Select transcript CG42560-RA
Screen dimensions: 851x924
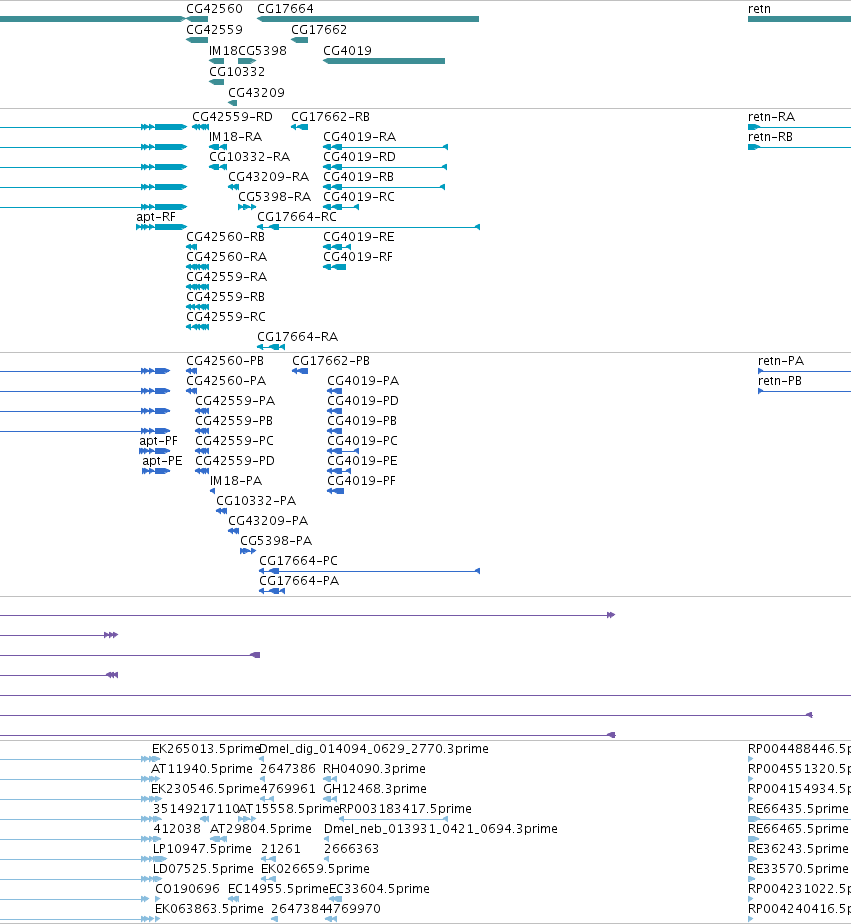pos(226,257)
